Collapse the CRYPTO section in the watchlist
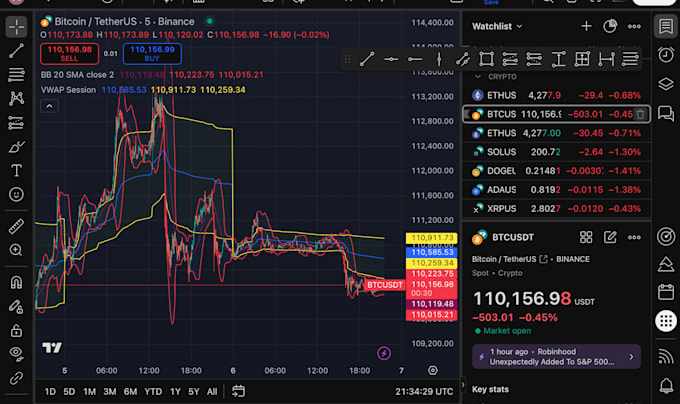 tap(477, 77)
